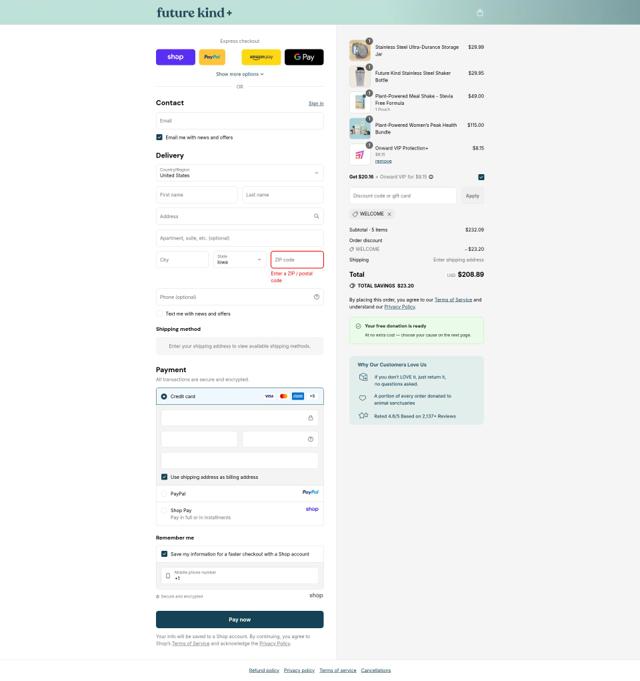This screenshot has width=640, height=681.
Task: Open Shop's Terms of Service link
Action: tap(191, 644)
